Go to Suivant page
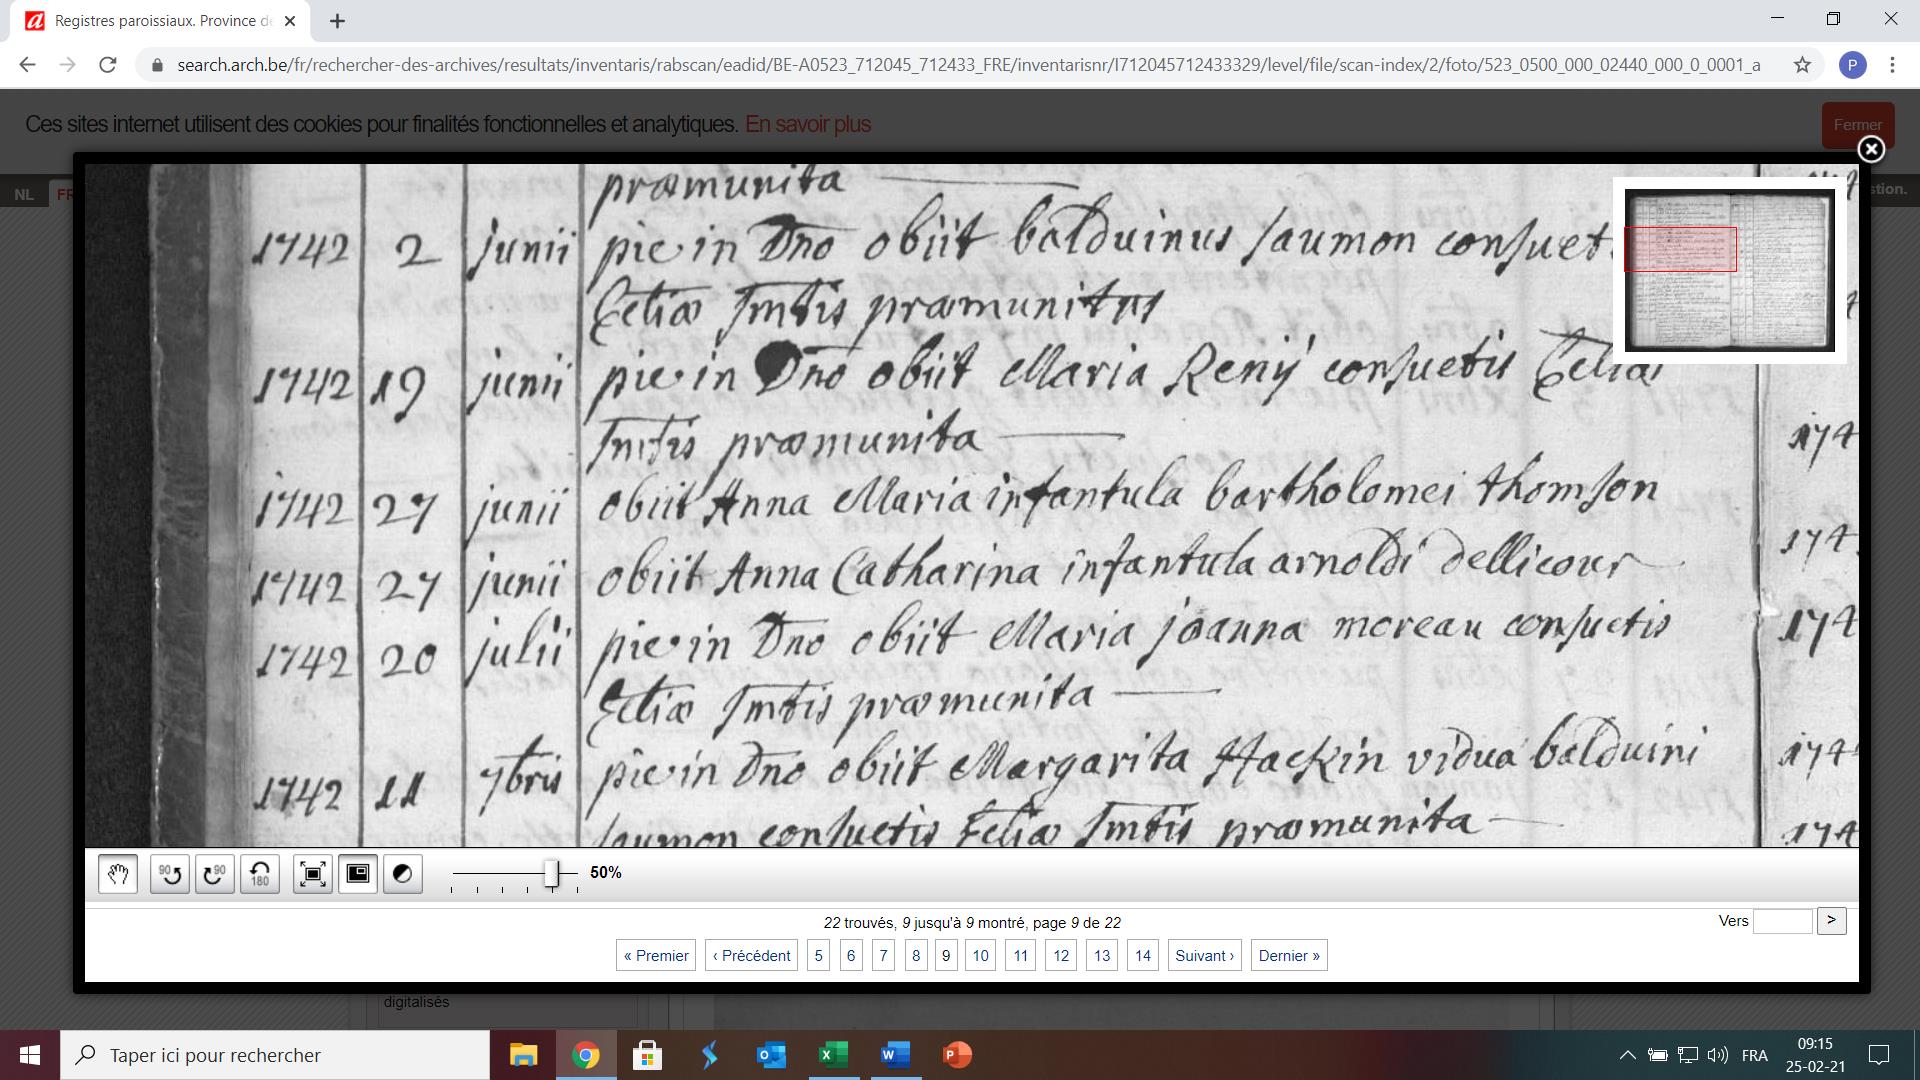 [x=1204, y=955]
